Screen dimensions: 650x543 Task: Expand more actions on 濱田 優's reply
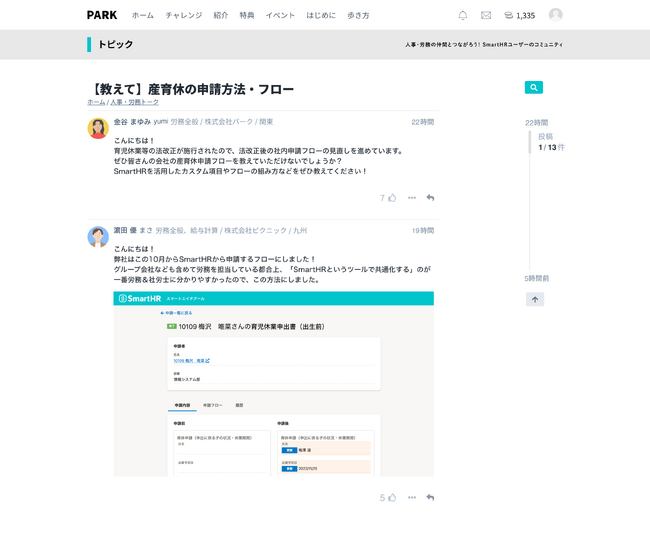[x=411, y=497]
